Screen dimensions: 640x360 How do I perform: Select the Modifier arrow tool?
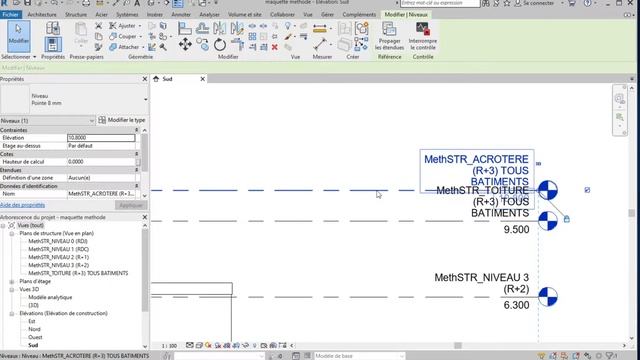pyautogui.click(x=18, y=37)
